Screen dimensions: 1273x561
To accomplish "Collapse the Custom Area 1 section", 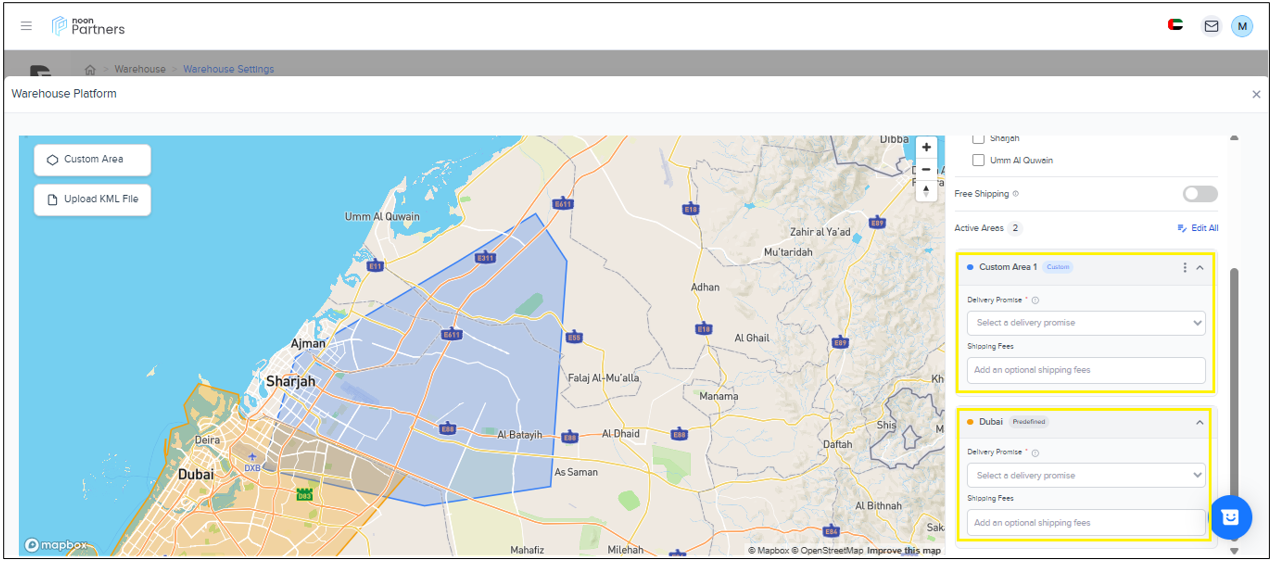I will [x=1199, y=267].
